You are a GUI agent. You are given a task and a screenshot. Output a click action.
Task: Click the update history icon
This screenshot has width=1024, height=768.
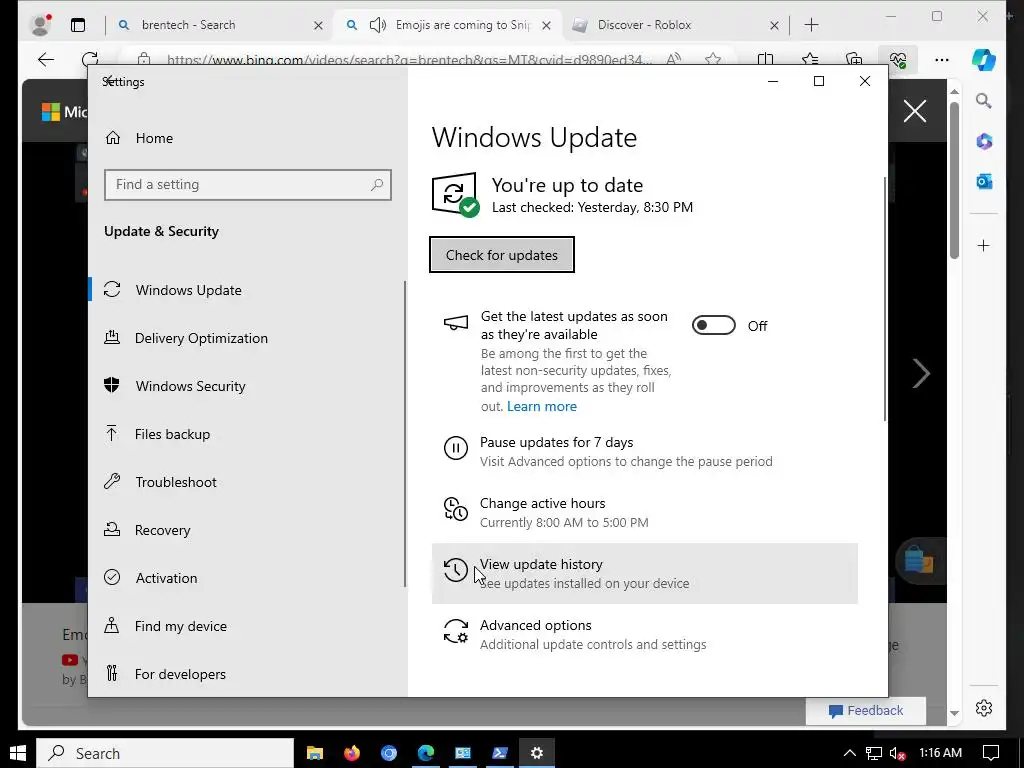[x=456, y=570]
